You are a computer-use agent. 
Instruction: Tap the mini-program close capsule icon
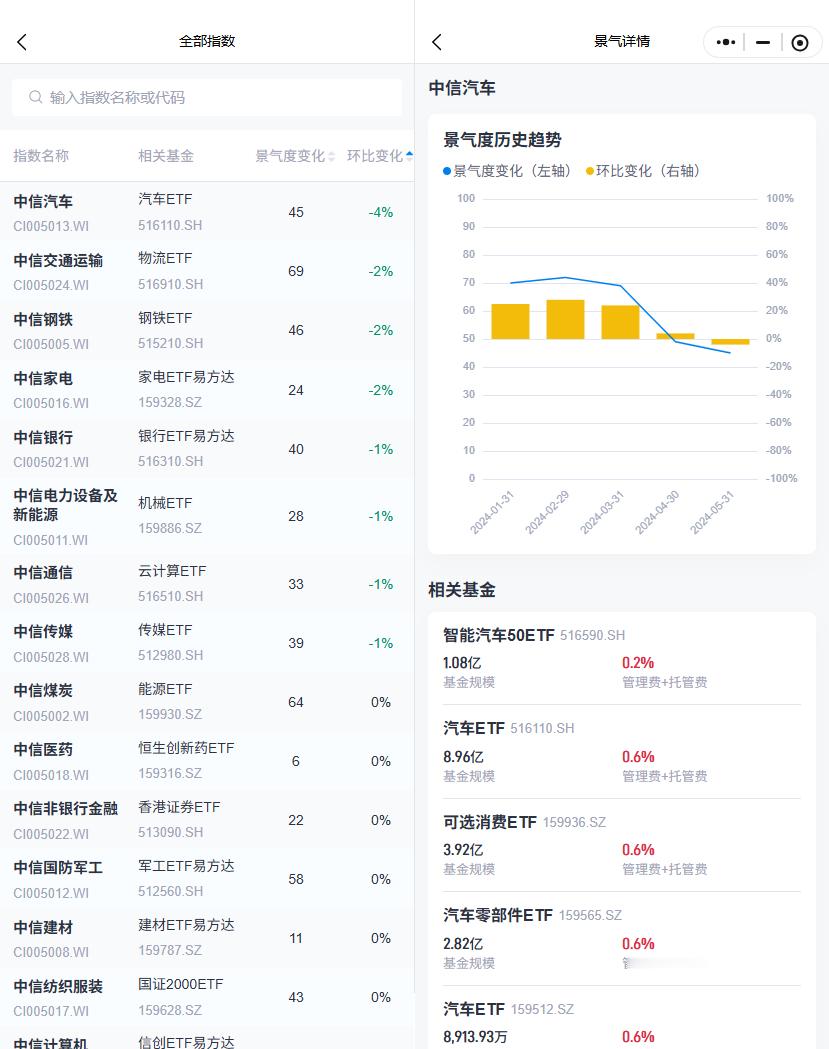tap(800, 42)
